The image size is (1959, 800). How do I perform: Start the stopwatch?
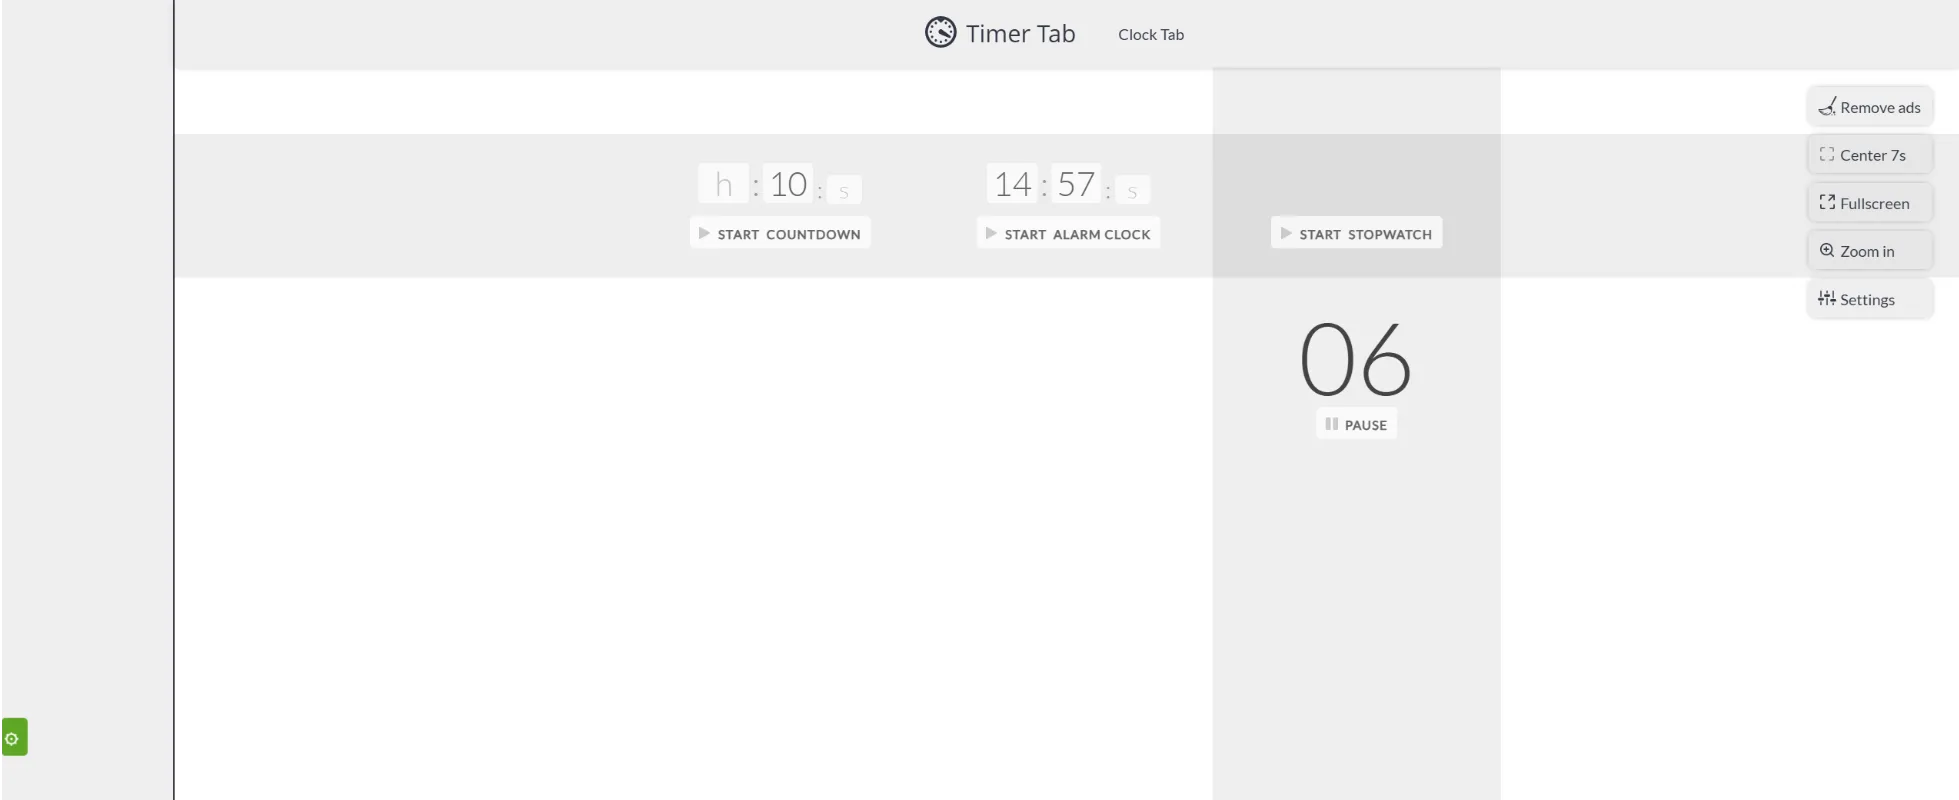tap(1356, 234)
